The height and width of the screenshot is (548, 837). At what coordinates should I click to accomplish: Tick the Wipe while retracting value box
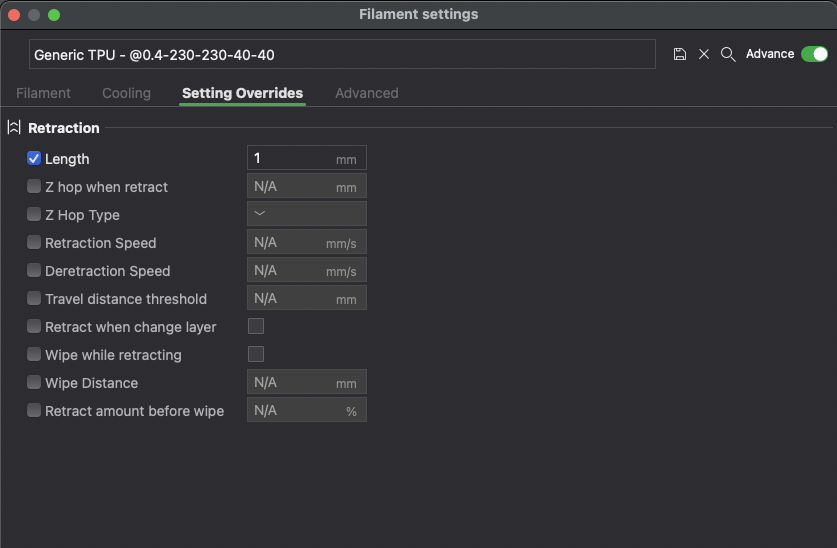tap(256, 354)
